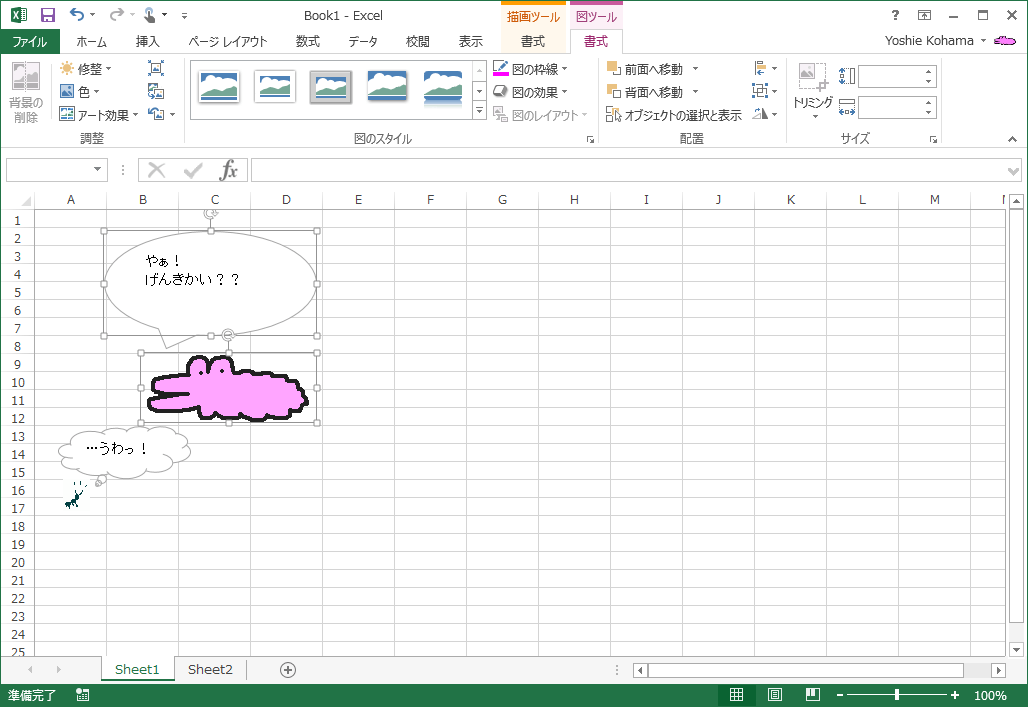Click the compress pictures icon
The image size is (1028, 707).
[x=156, y=68]
